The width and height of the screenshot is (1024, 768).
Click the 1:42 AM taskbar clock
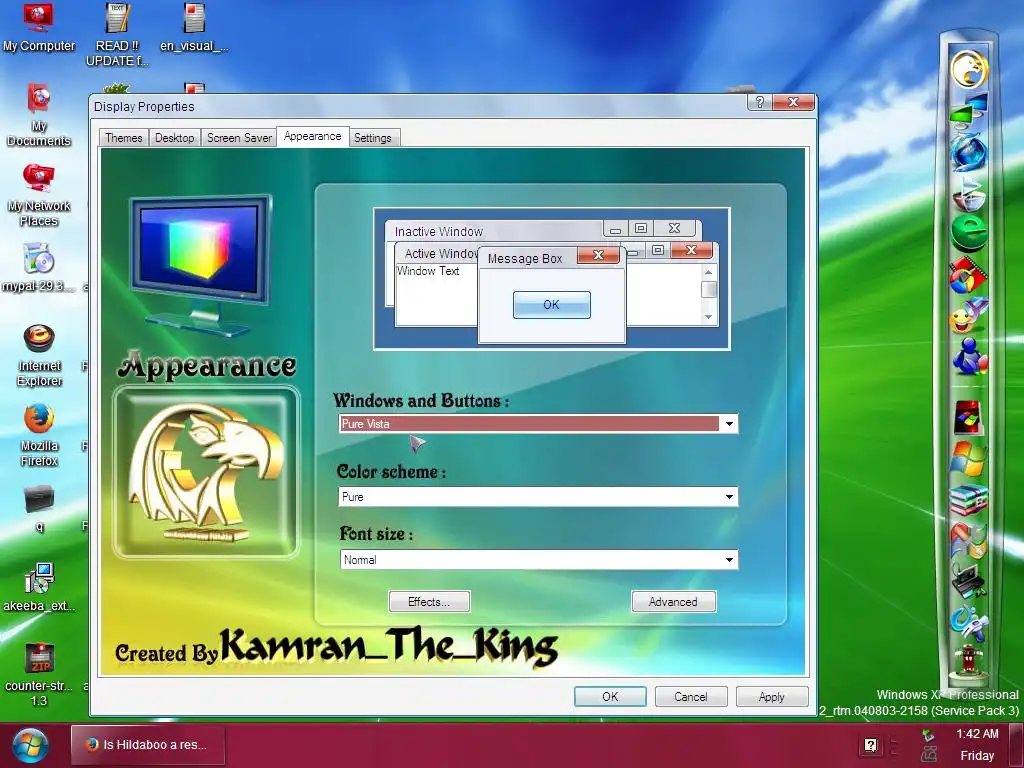977,734
